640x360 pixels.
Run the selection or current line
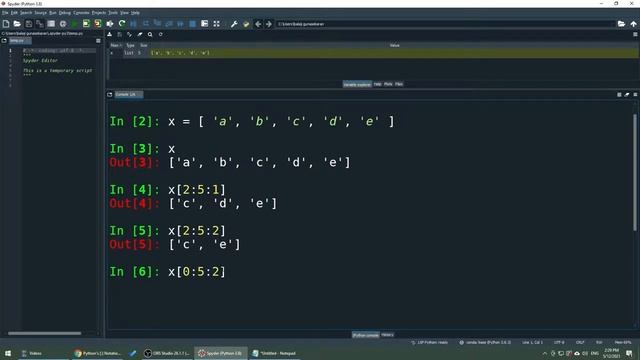[110, 24]
